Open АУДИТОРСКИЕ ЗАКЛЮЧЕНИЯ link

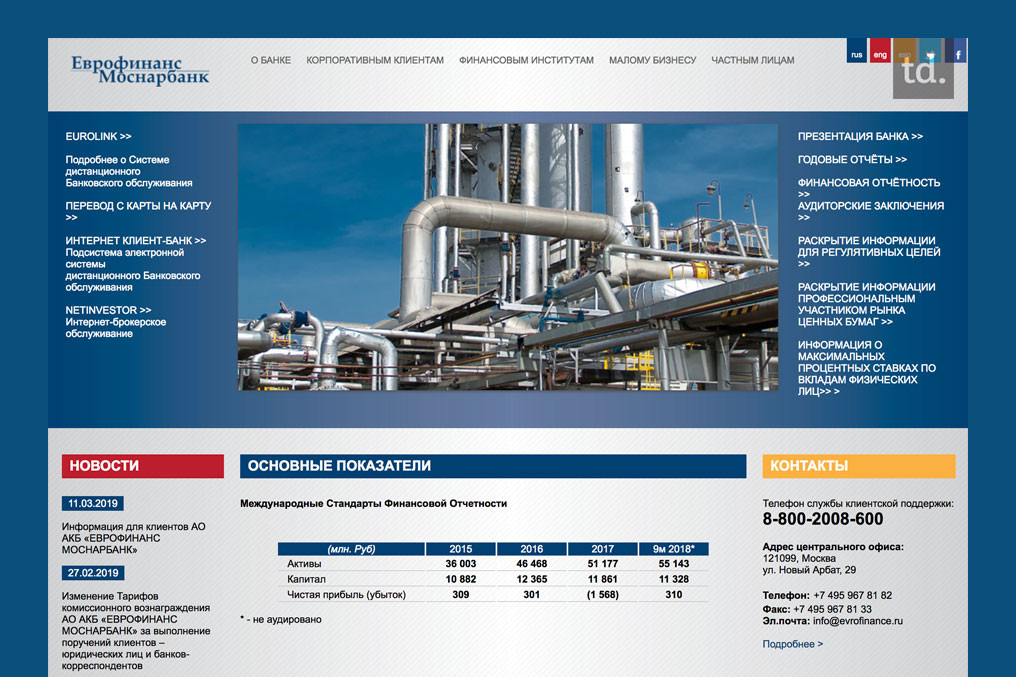[870, 211]
